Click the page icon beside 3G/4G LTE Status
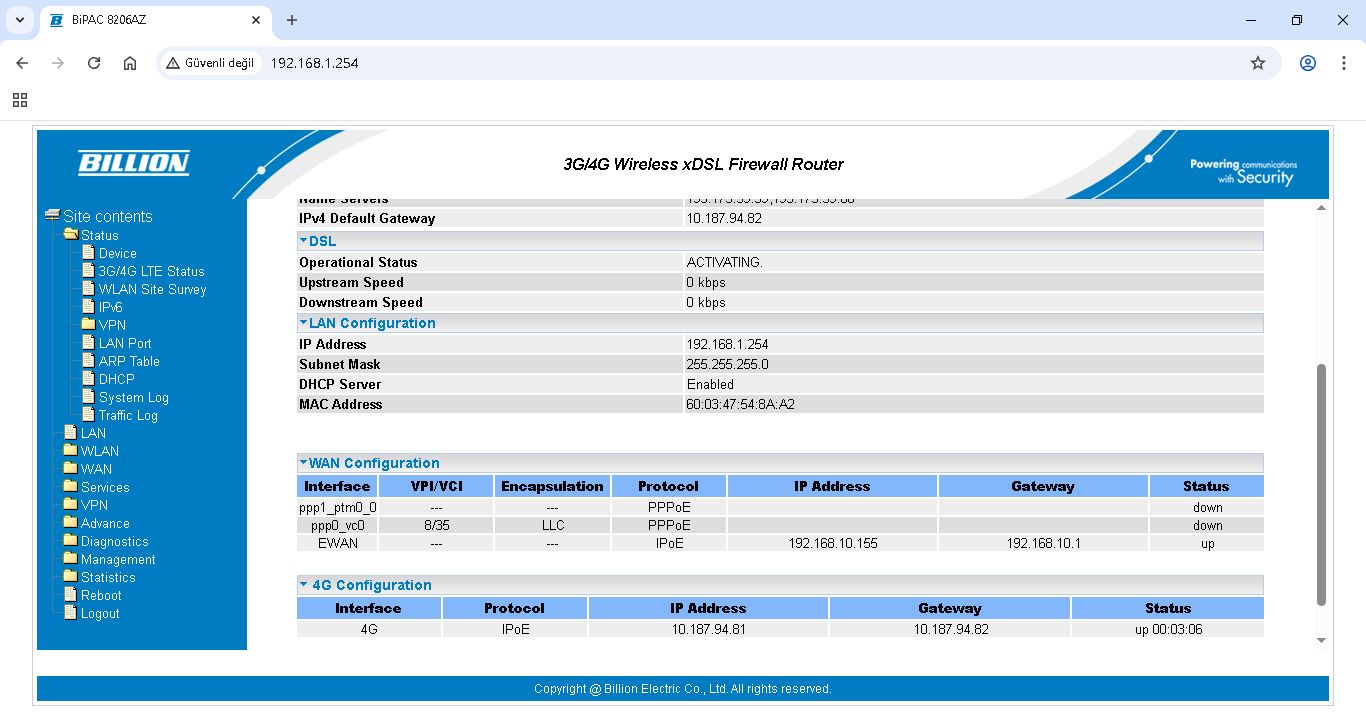 88,271
